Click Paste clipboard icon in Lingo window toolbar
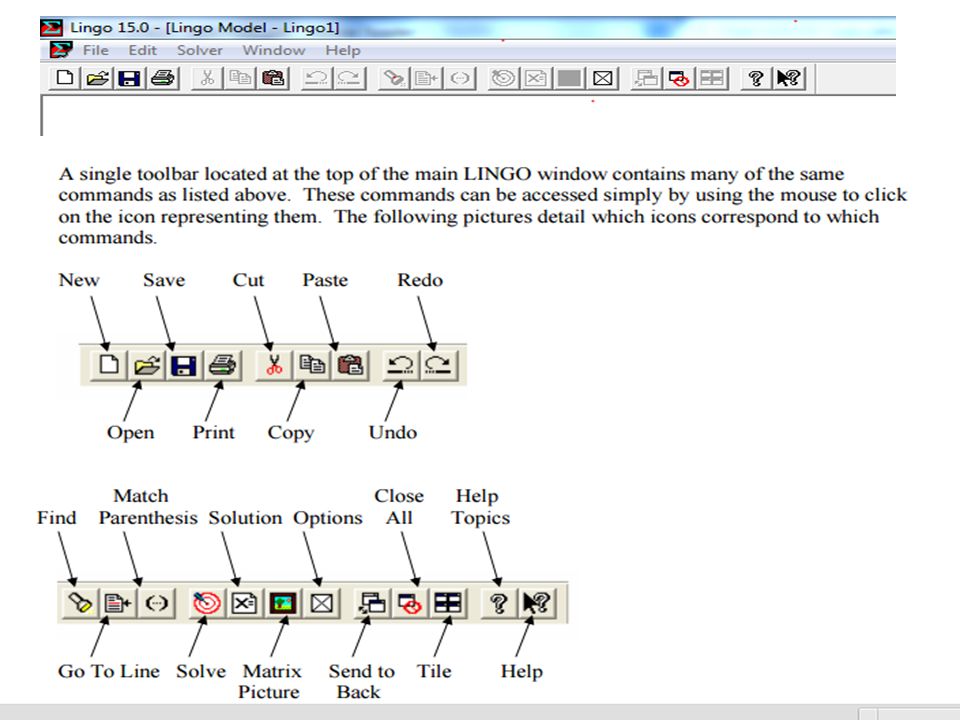Viewport: 960px width, 720px height. coord(273,78)
